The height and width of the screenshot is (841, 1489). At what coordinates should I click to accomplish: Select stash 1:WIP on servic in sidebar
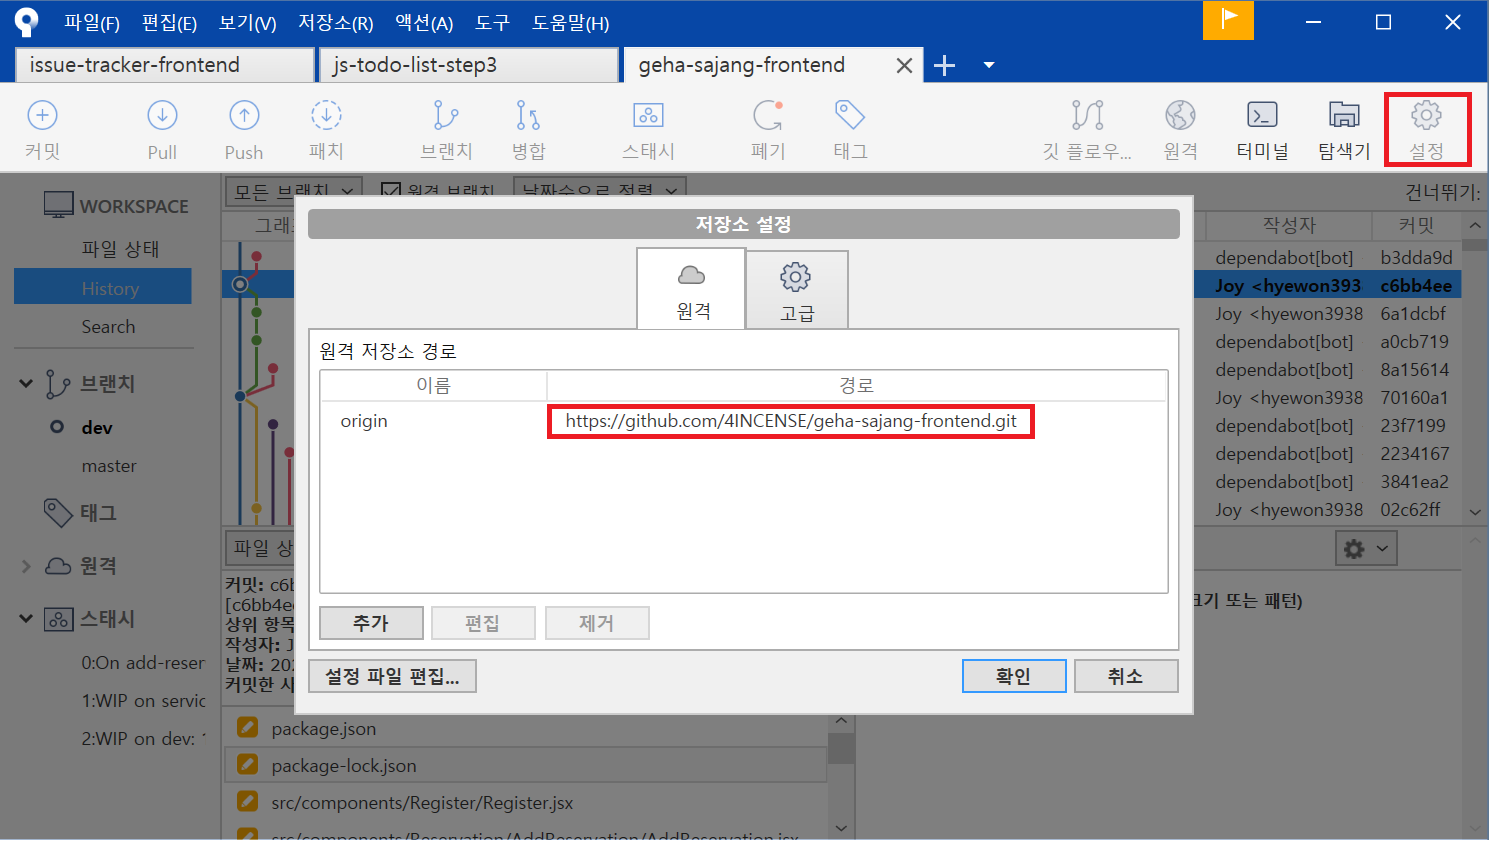tap(143, 701)
